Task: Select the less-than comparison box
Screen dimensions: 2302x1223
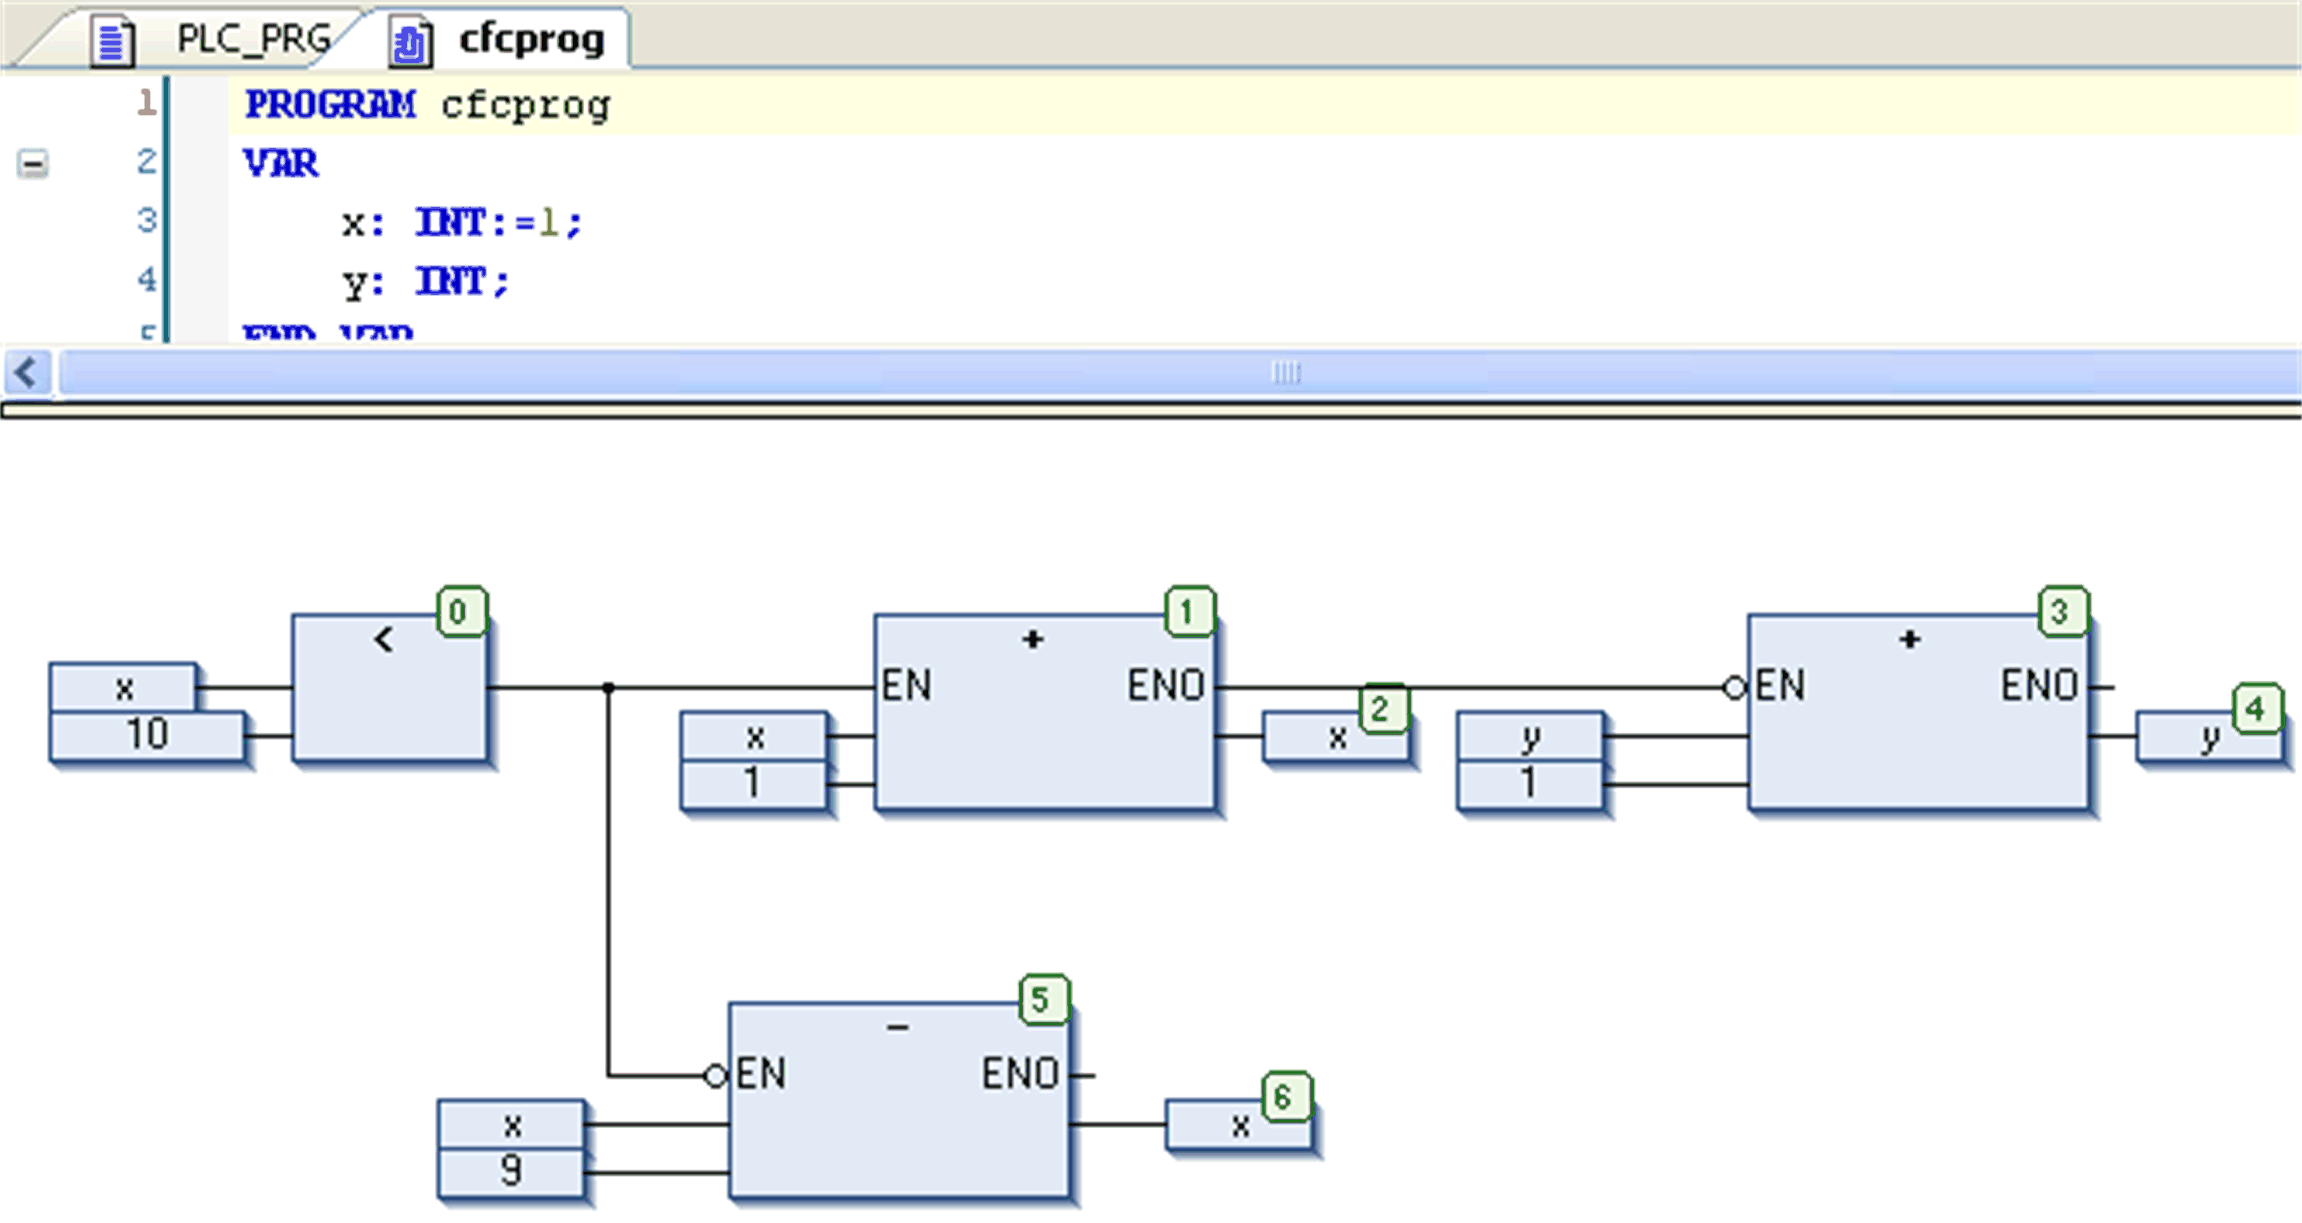Action: 389,690
